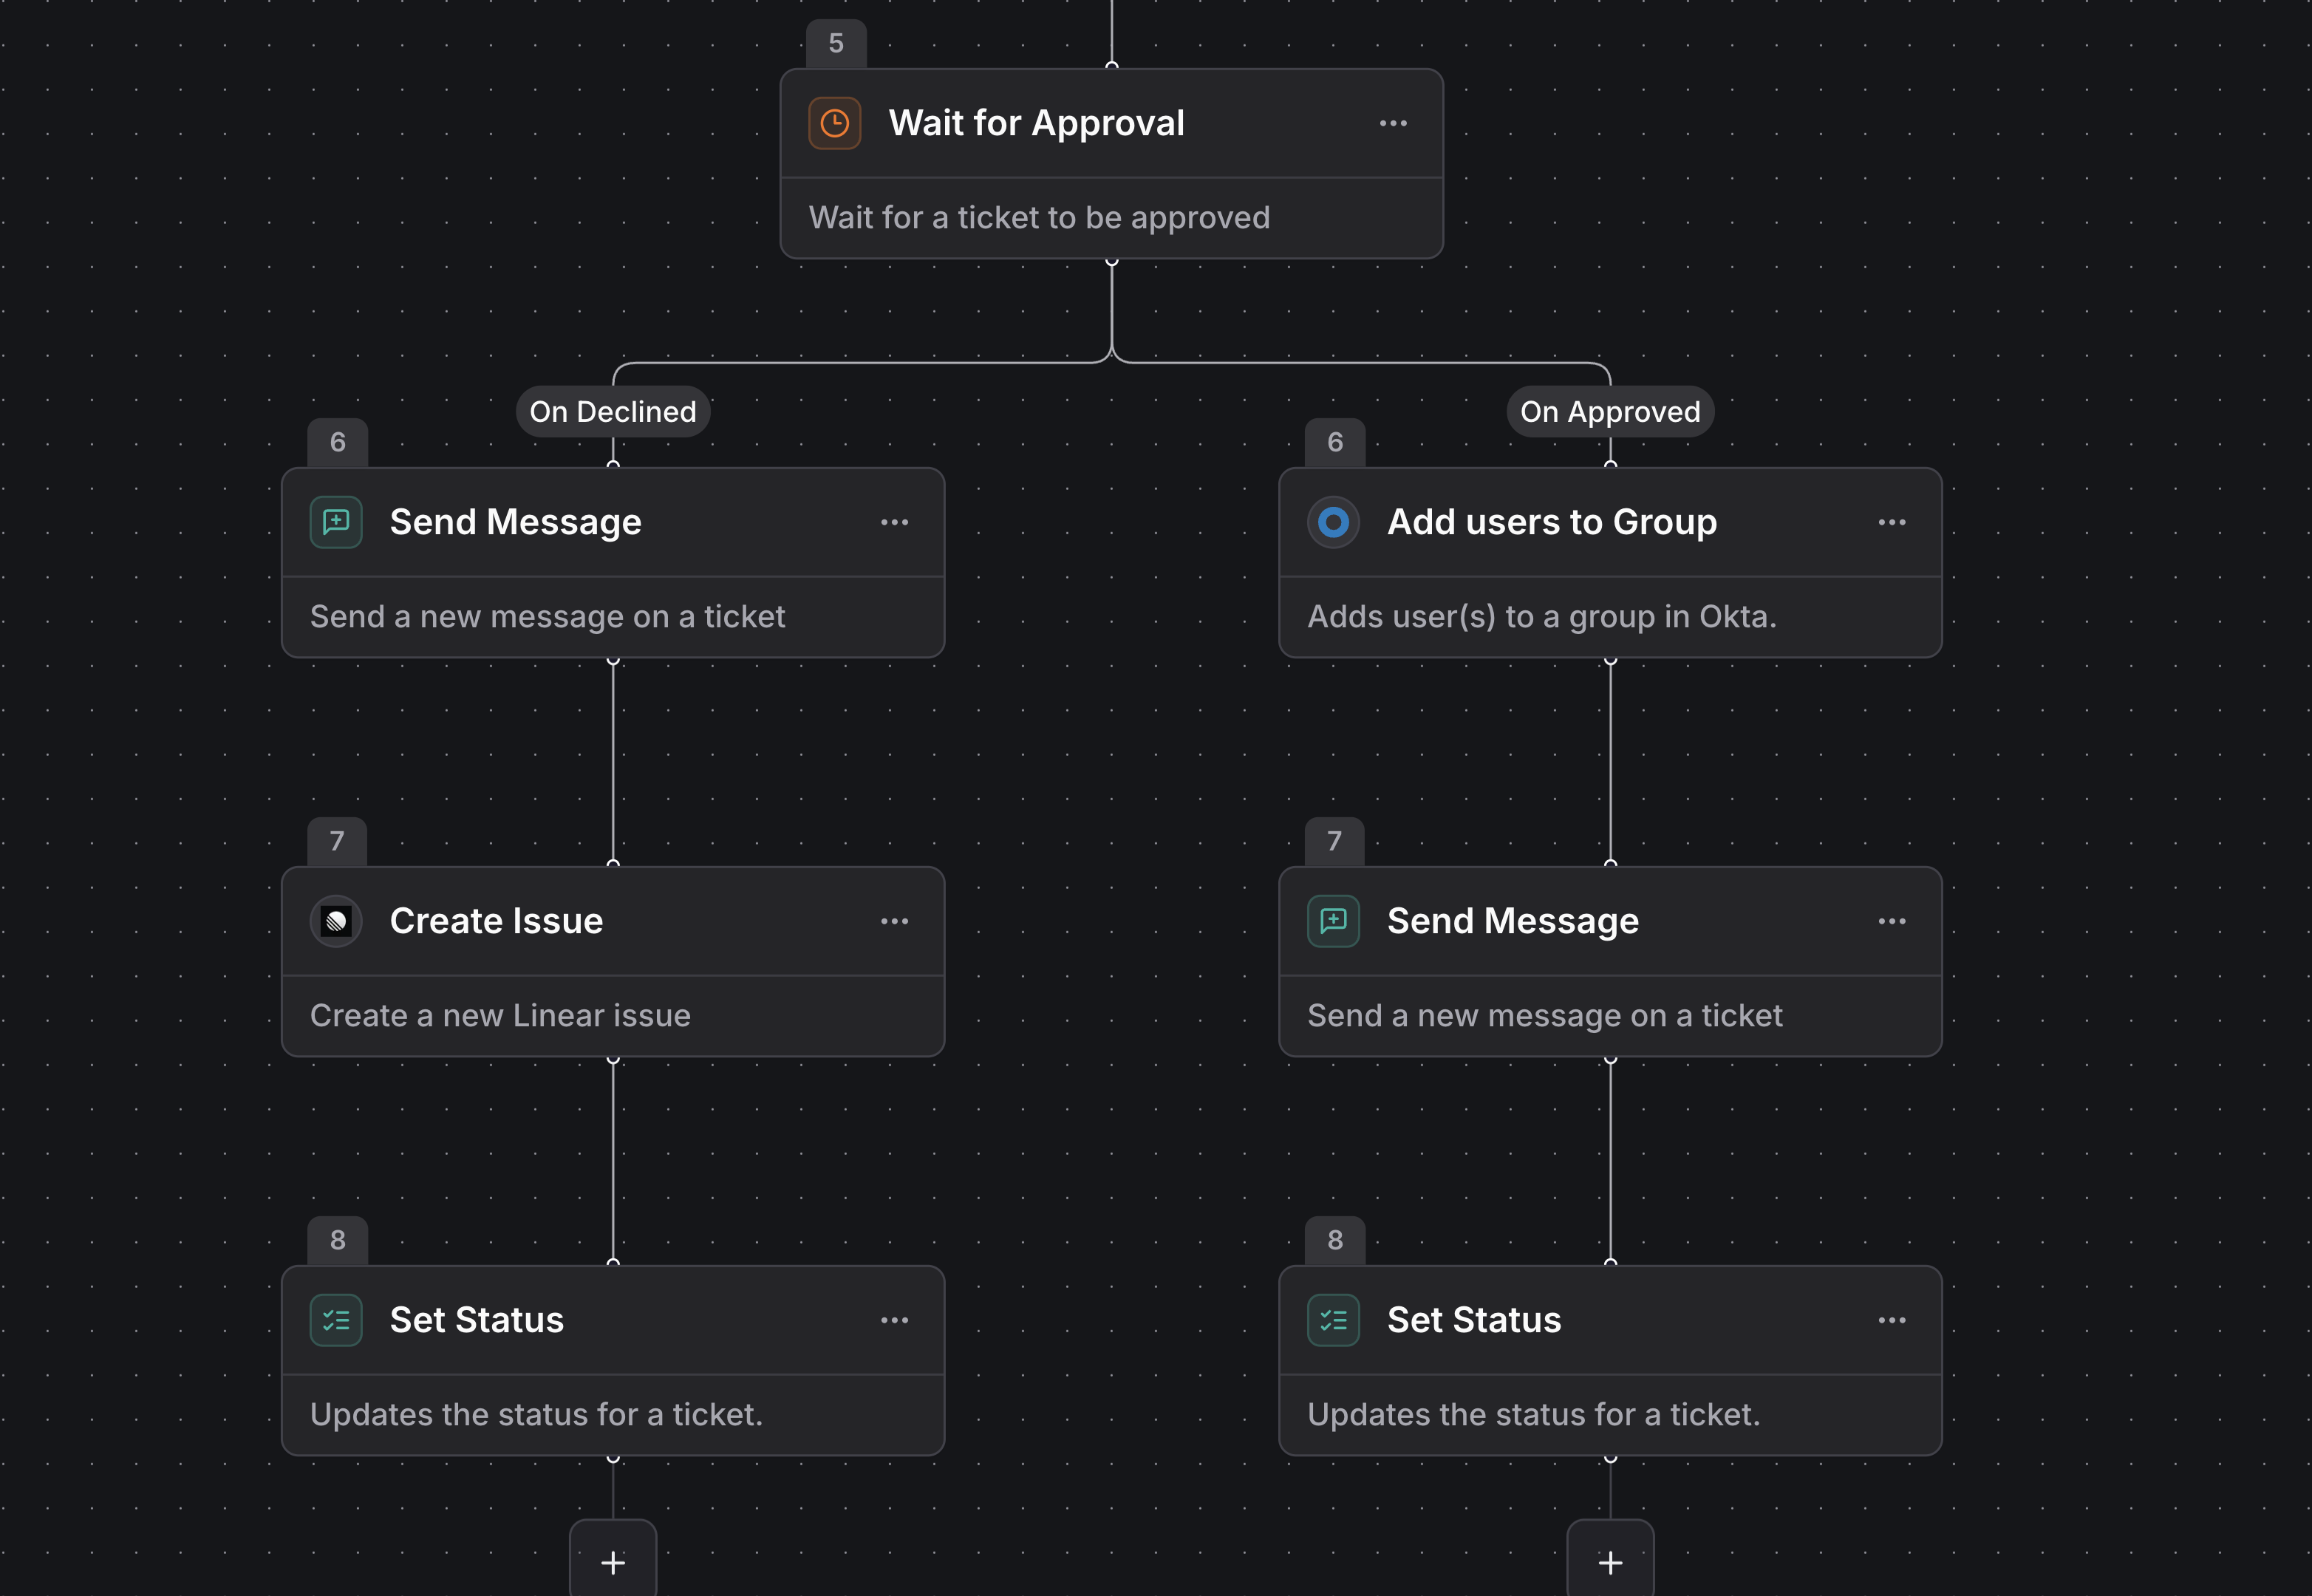This screenshot has width=2312, height=1596.
Task: Click the message icon on the On Declined Send Message node
Action: coord(336,522)
